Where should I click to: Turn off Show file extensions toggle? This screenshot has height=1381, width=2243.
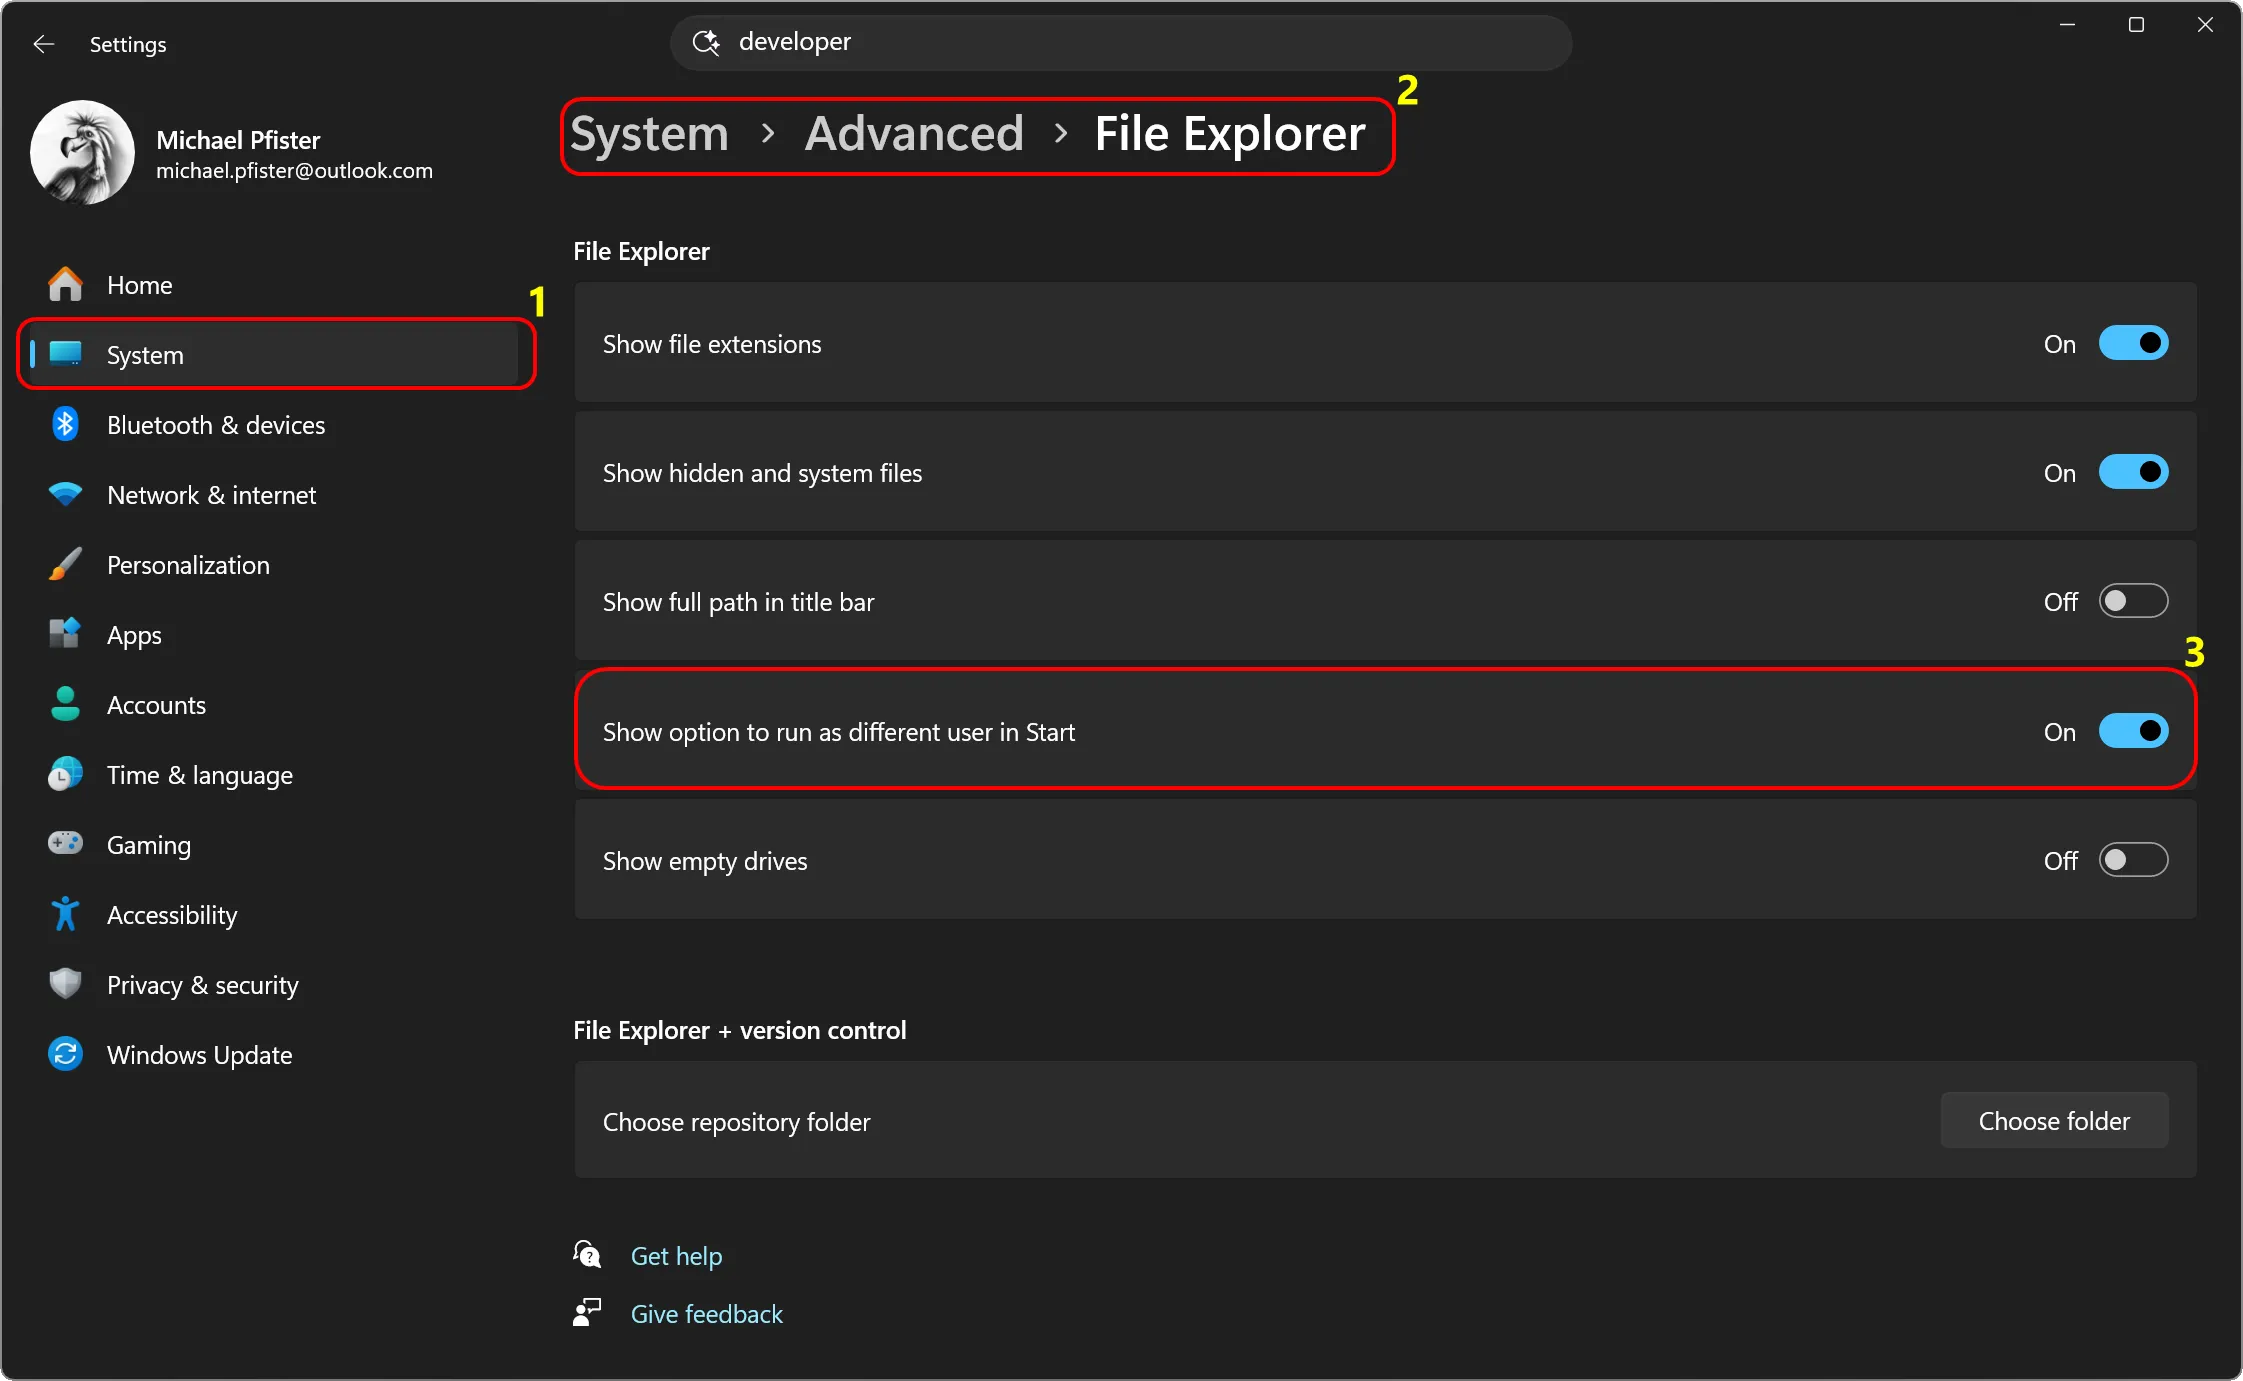click(2133, 343)
